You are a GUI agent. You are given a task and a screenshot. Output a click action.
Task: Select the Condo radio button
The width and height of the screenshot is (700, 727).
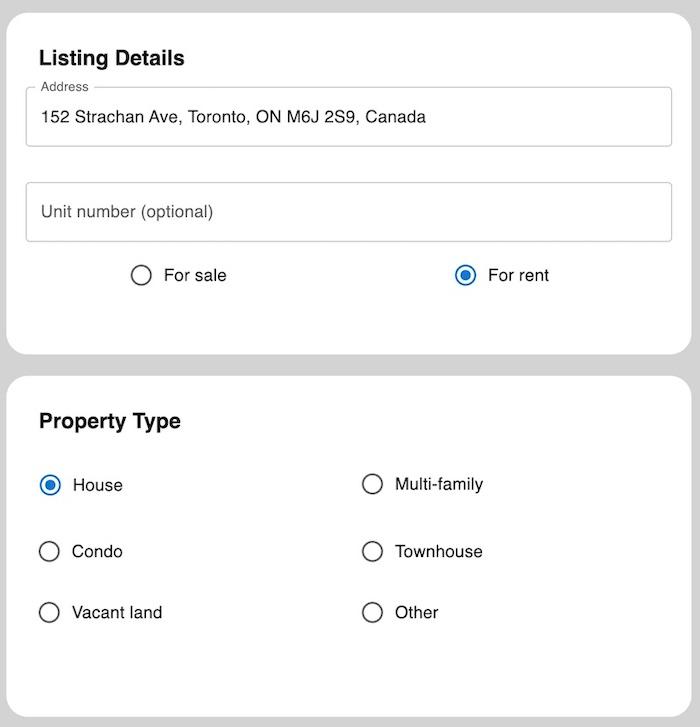coord(49,551)
